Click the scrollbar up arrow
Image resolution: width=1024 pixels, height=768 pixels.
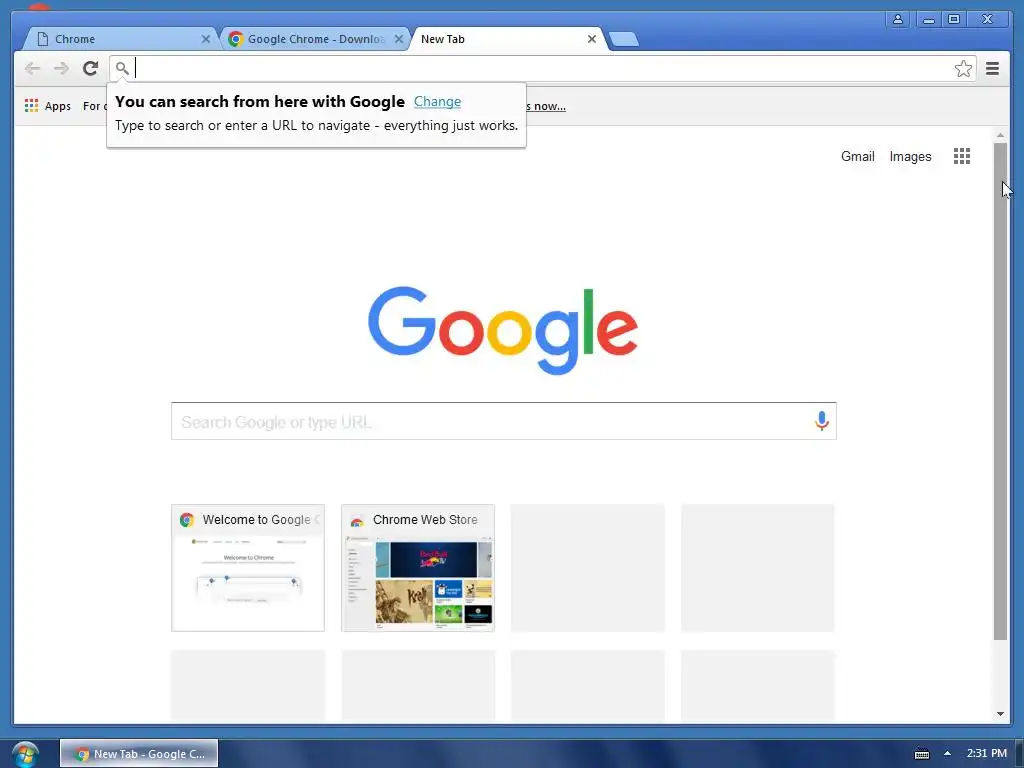pos(1000,135)
